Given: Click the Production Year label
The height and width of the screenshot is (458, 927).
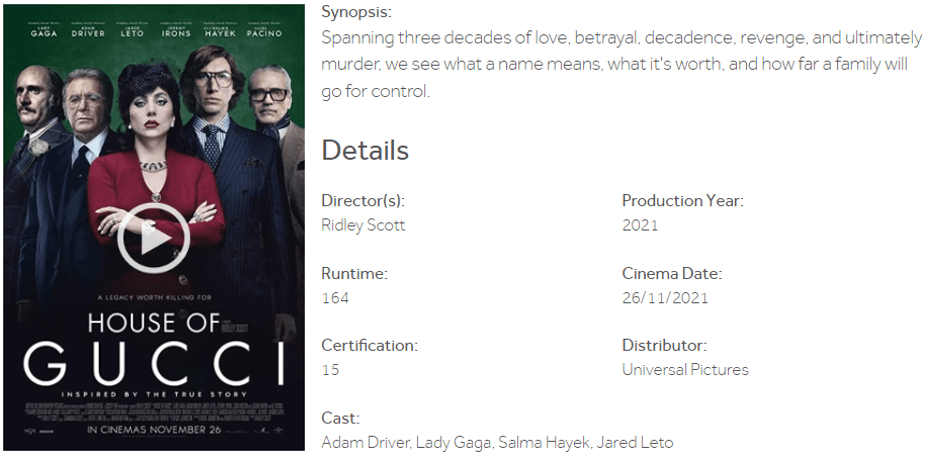Looking at the screenshot, I should (x=683, y=200).
